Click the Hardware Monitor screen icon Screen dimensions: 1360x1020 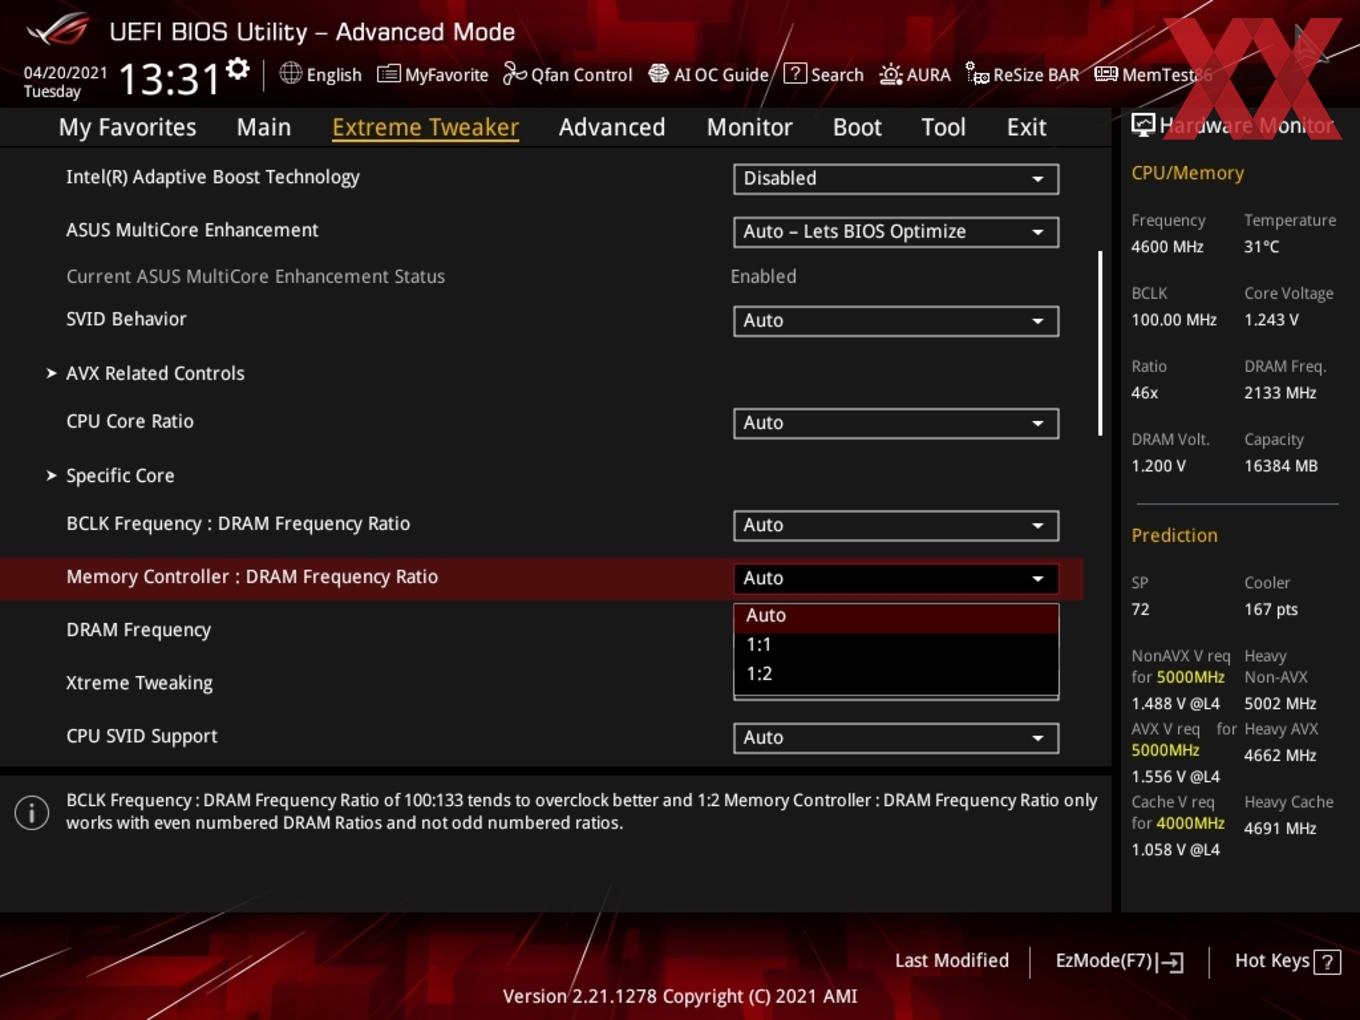[1143, 124]
